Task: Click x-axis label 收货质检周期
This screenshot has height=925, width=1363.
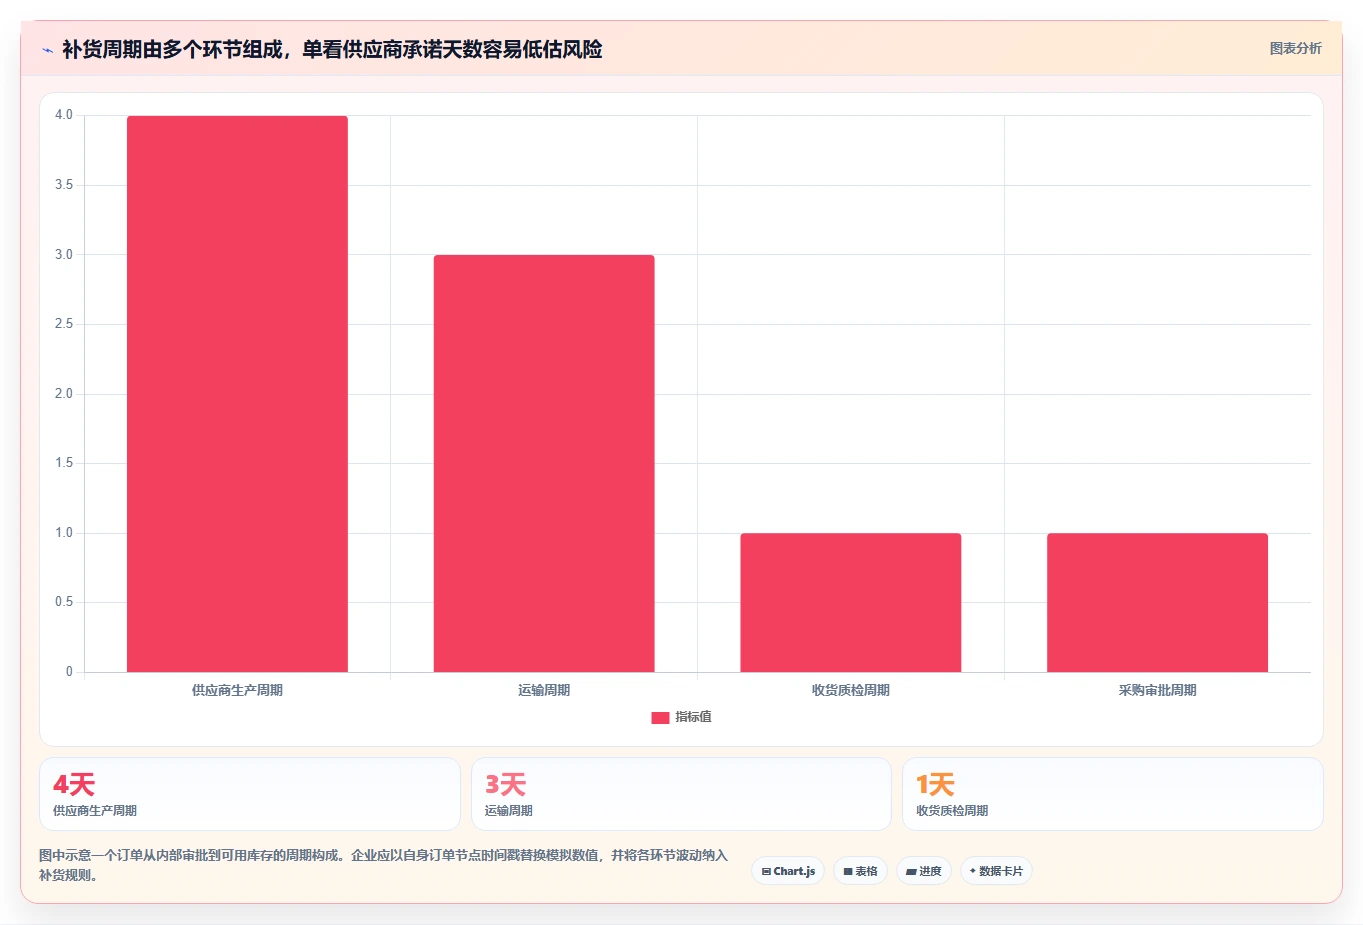Action: pyautogui.click(x=851, y=690)
